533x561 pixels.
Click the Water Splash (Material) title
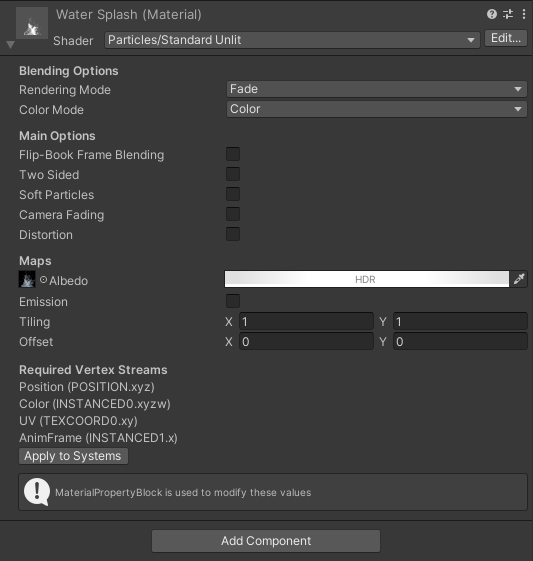coord(129,15)
